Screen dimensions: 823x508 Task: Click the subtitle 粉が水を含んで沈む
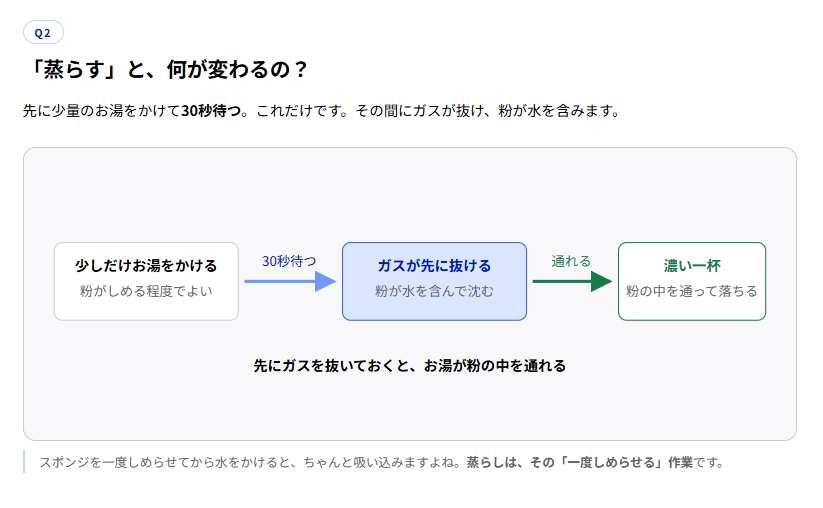(x=434, y=291)
